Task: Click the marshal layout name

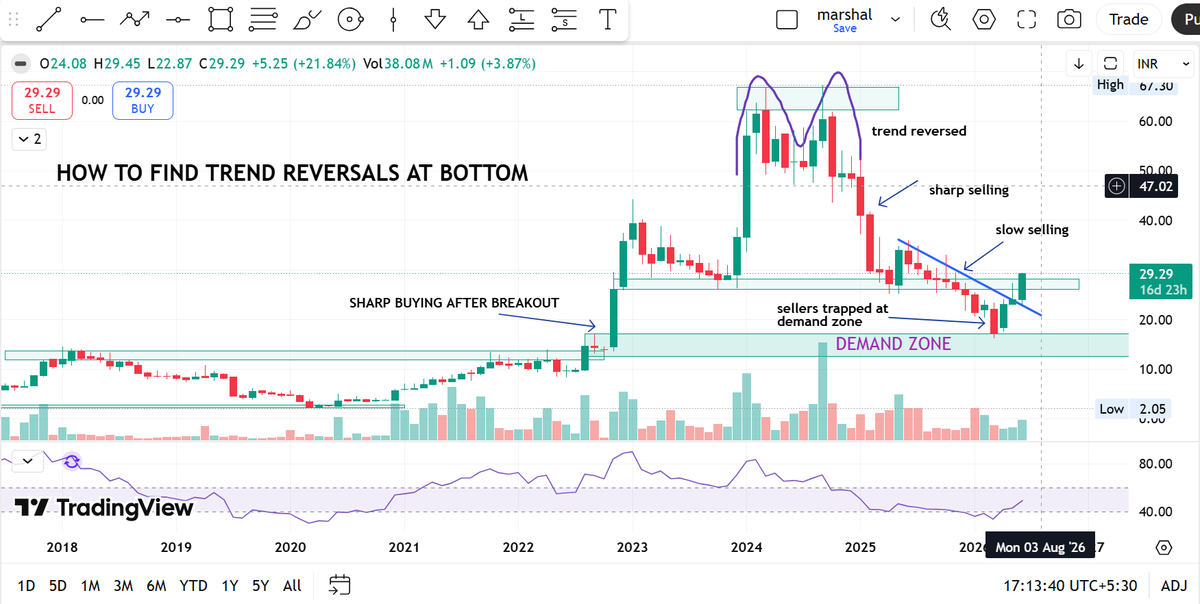Action: coord(844,14)
